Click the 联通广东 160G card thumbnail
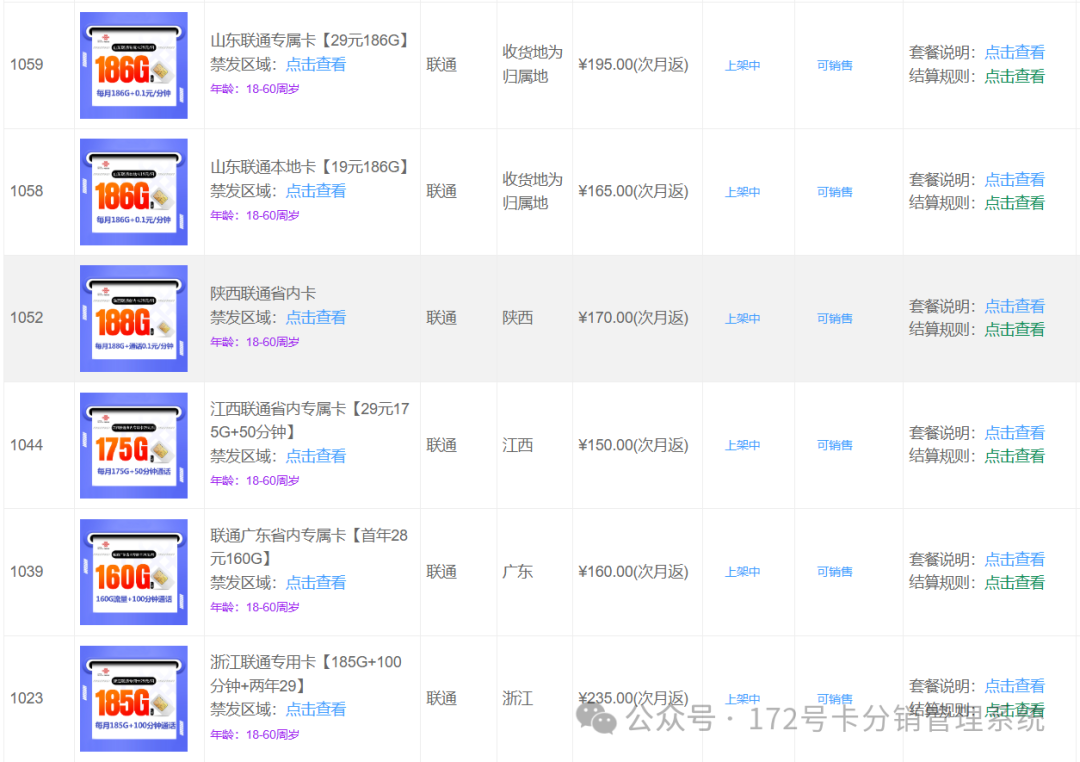Image resolution: width=1080 pixels, height=762 pixels. point(134,572)
